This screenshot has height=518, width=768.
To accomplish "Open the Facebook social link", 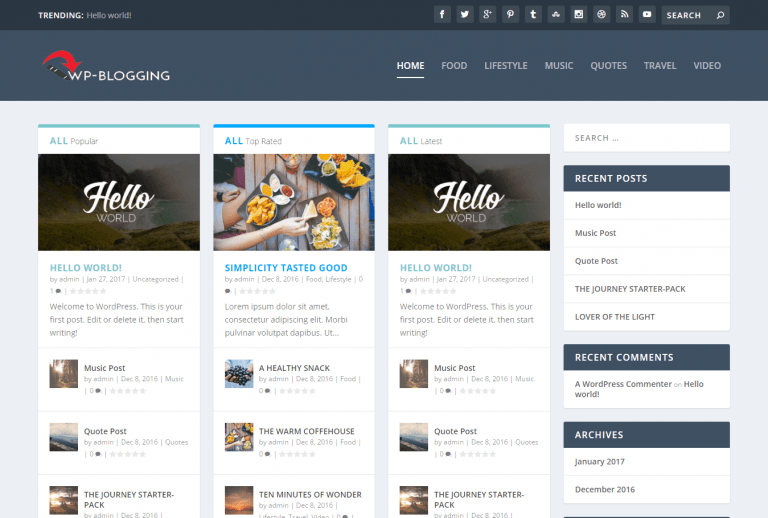I will coord(442,15).
